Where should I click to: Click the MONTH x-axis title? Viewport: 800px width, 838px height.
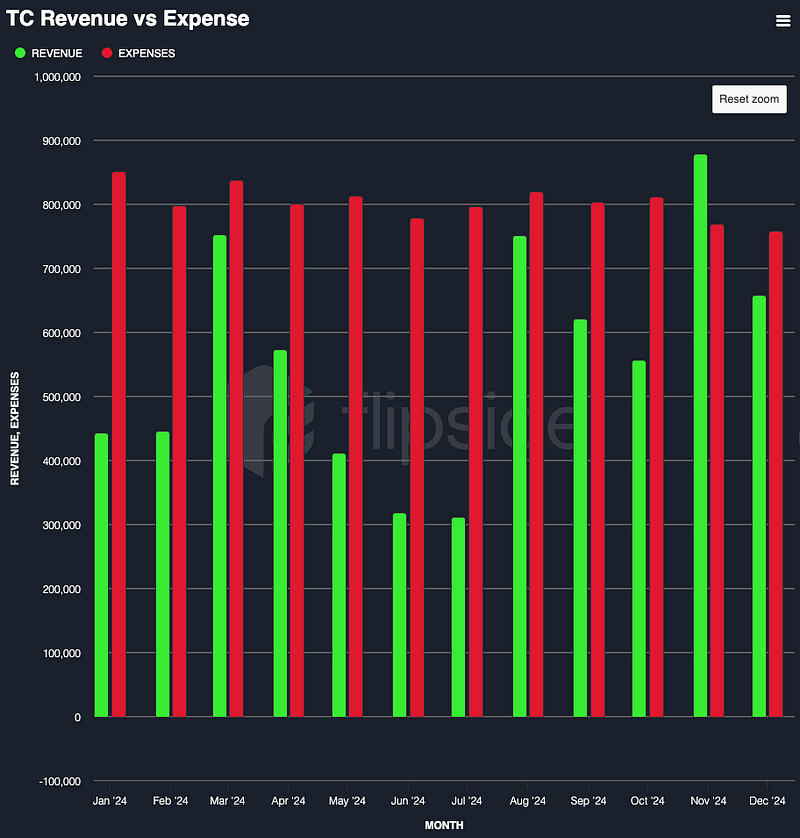444,825
